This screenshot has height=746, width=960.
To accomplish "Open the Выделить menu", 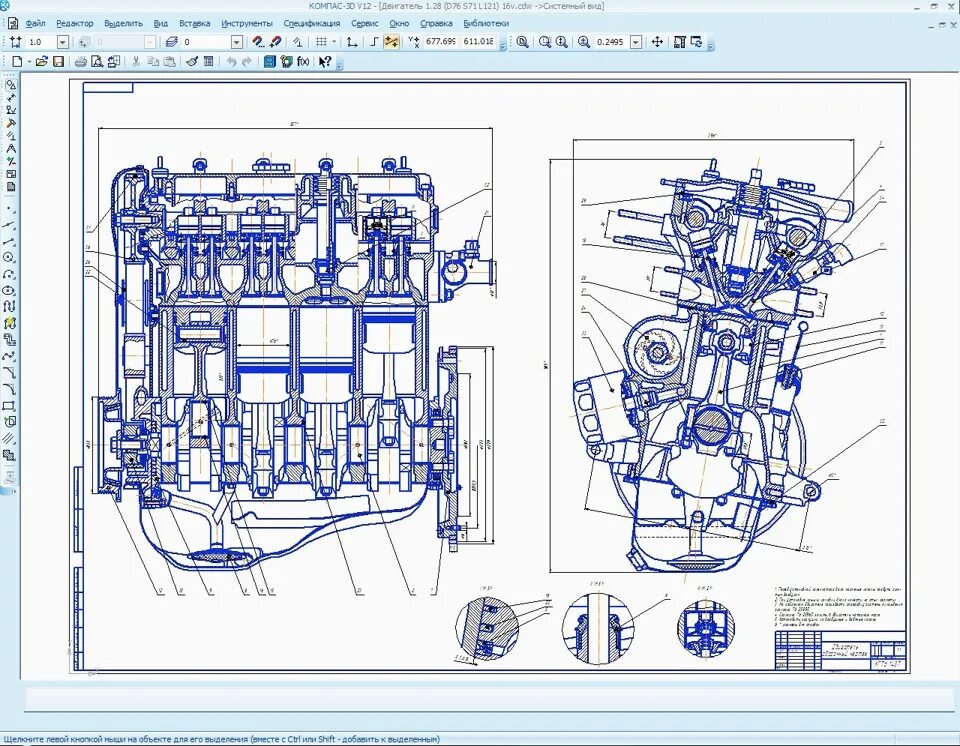I will [x=123, y=24].
